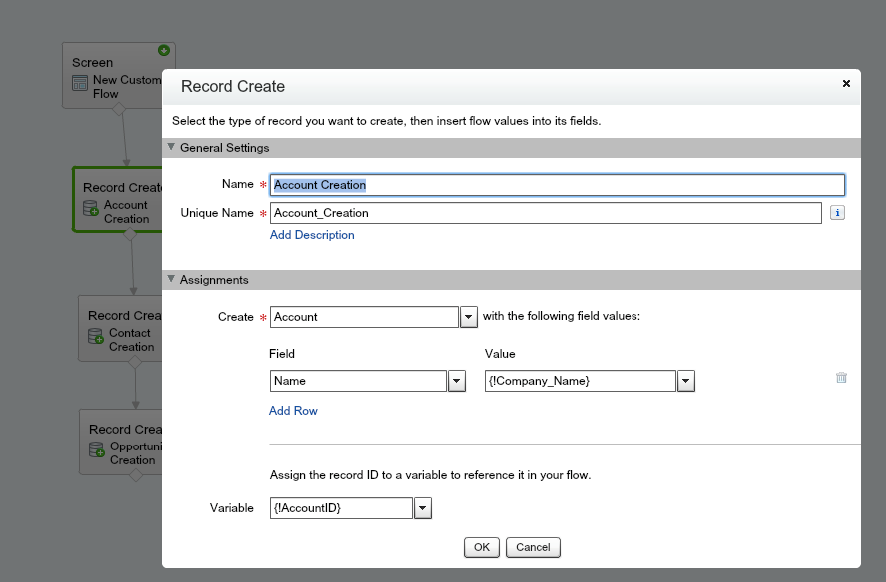Image resolution: width=886 pixels, height=582 pixels.
Task: Click the trash icon to delete field row
Action: [841, 378]
